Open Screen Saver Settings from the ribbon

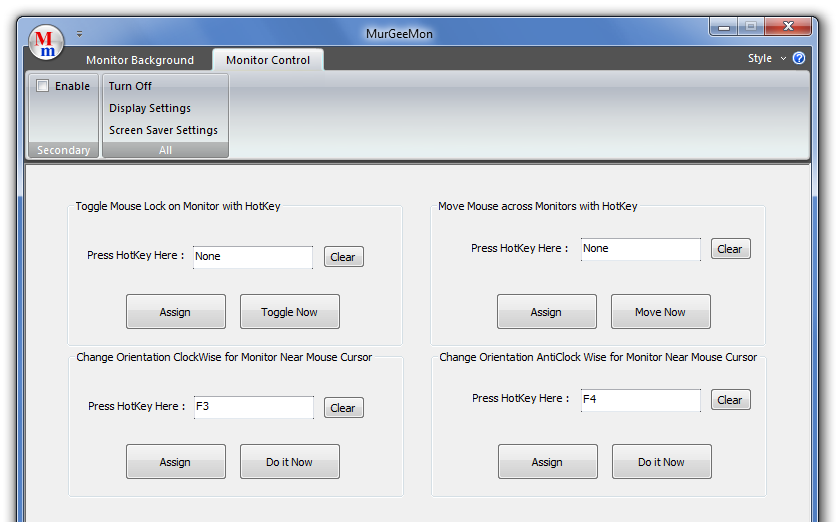163,130
